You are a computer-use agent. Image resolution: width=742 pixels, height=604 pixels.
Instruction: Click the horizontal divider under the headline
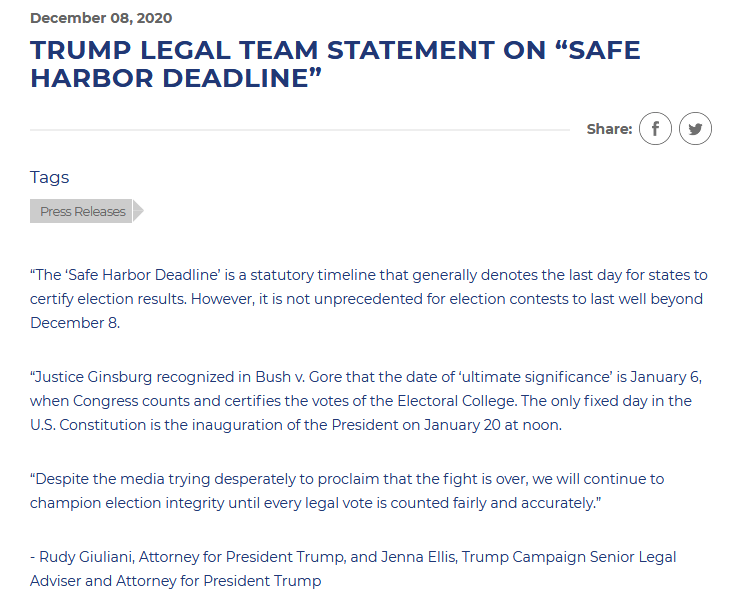[300, 129]
